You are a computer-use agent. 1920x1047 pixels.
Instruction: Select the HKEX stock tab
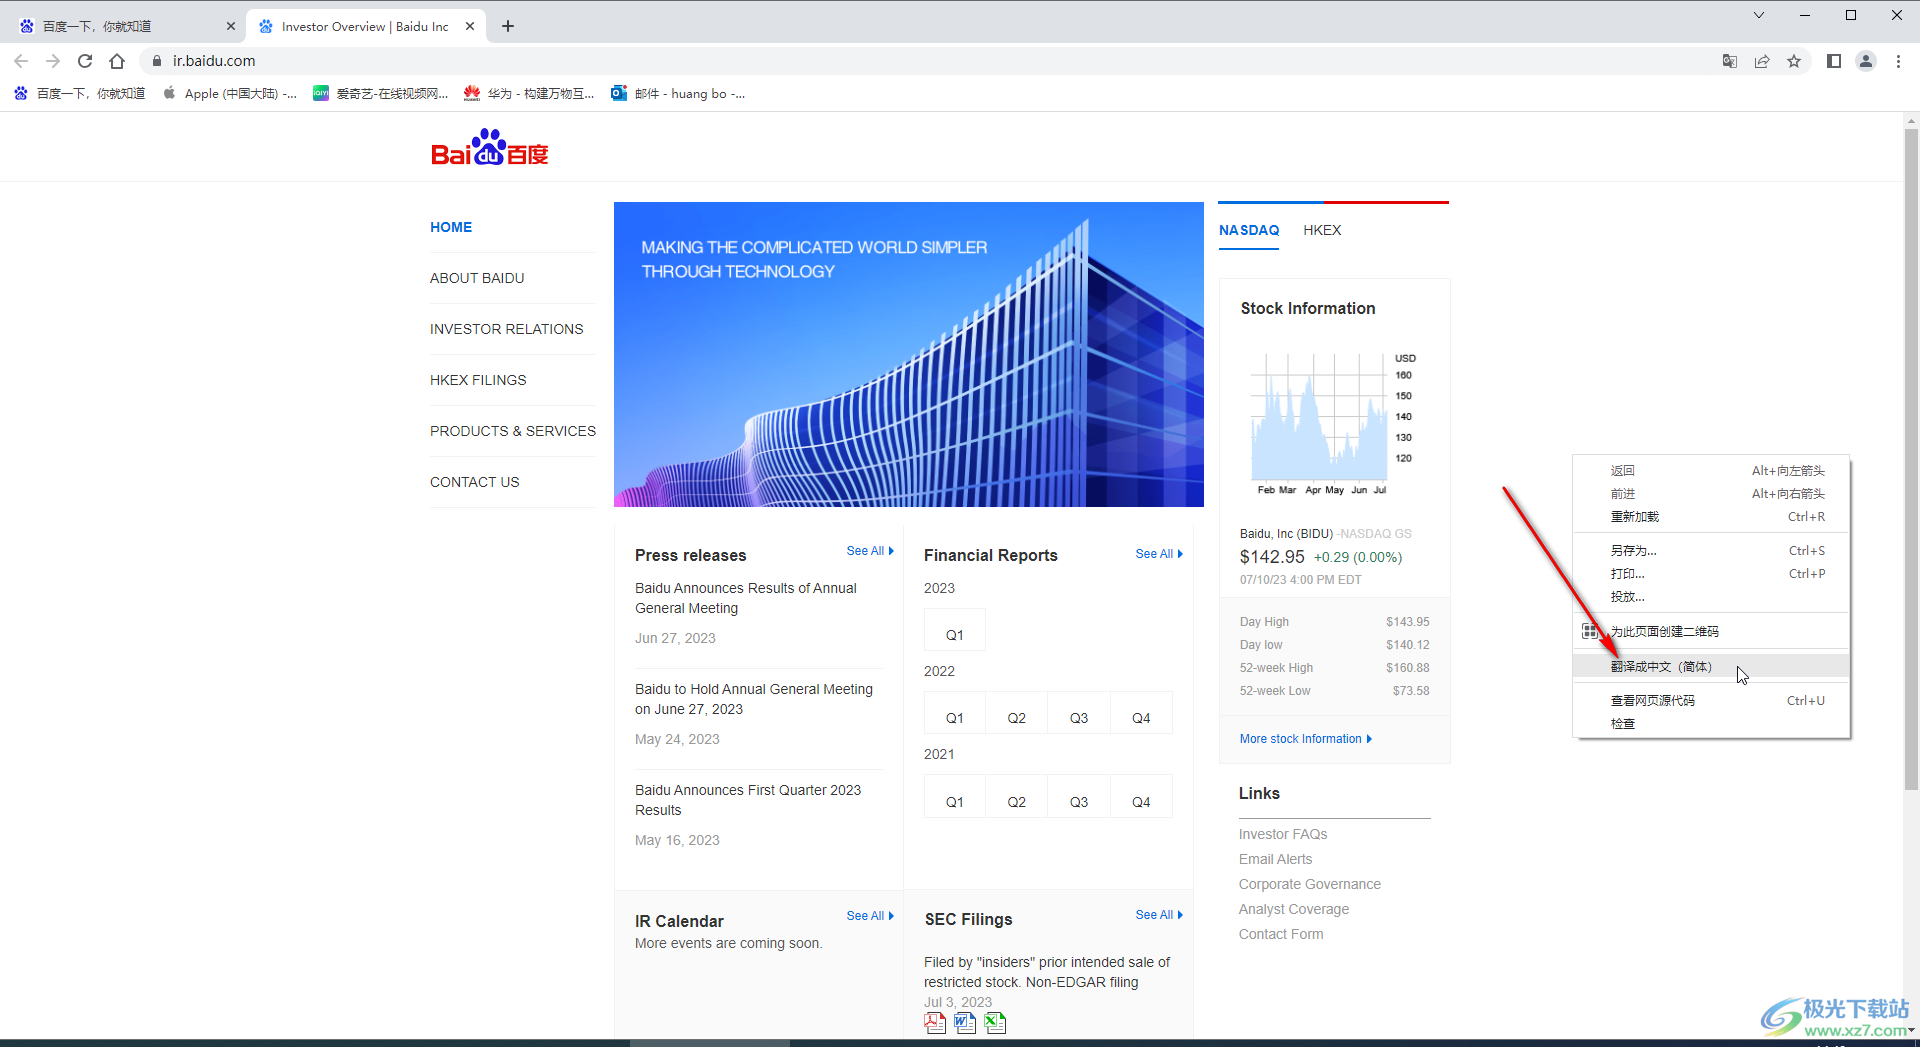pyautogui.click(x=1322, y=230)
